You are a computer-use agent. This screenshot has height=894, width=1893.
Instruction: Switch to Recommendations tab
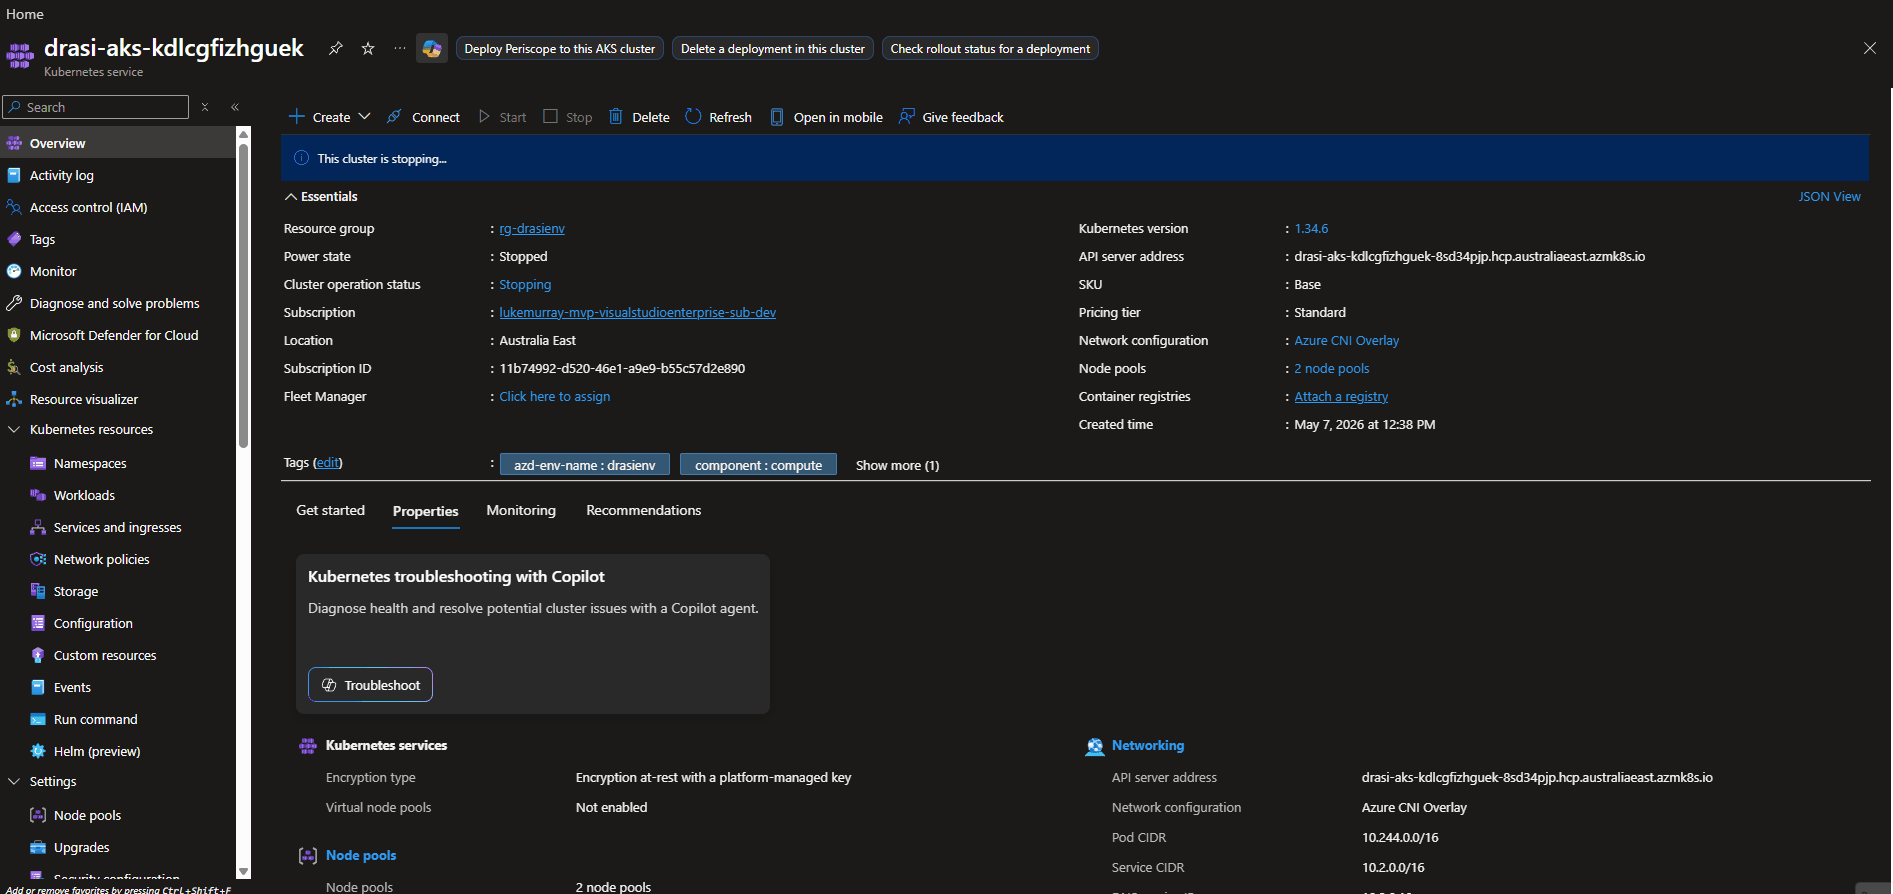pyautogui.click(x=643, y=510)
